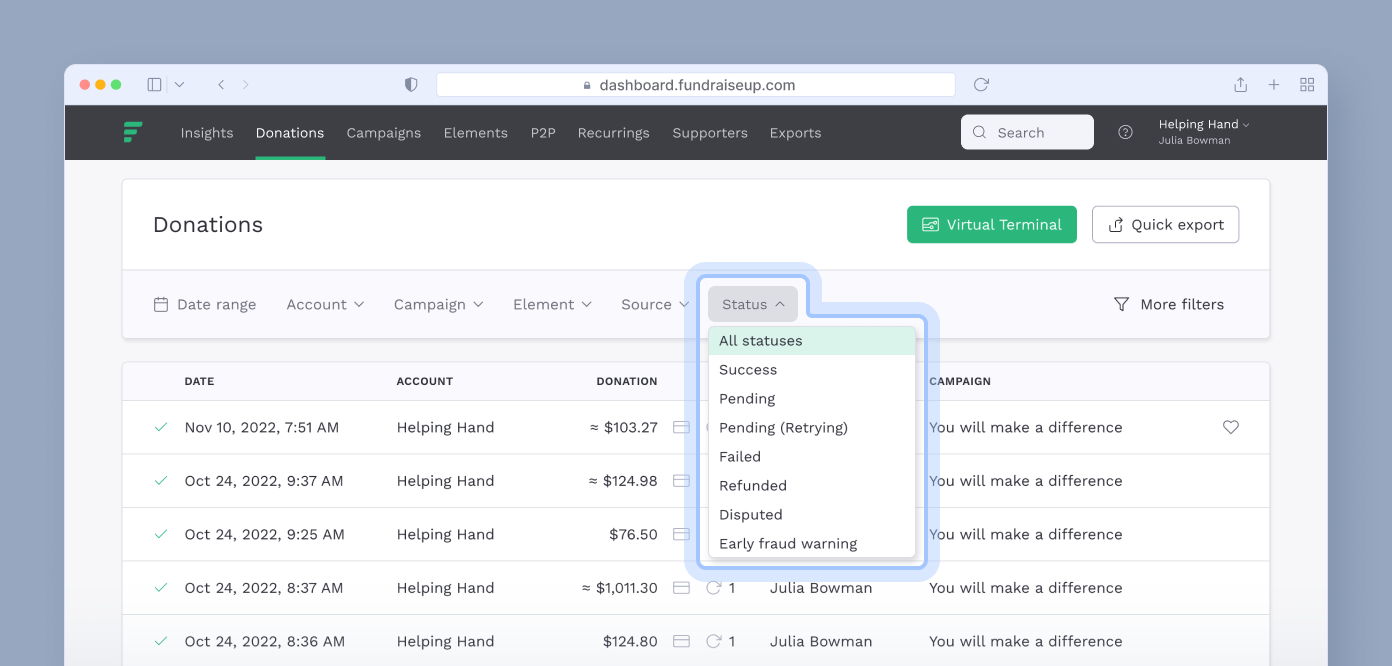The image size is (1392, 666).
Task: Go to the Recurrings tab
Action: tap(614, 132)
